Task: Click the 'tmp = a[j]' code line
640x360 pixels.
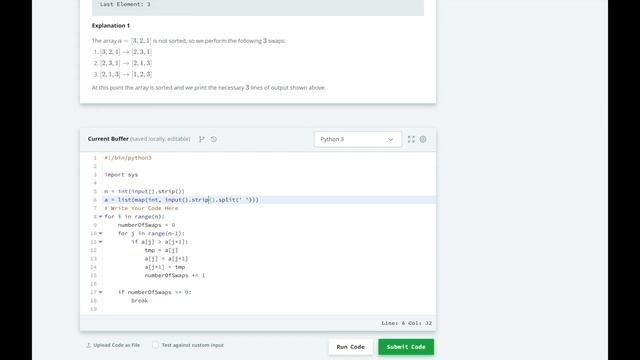Action: pyautogui.click(x=161, y=250)
